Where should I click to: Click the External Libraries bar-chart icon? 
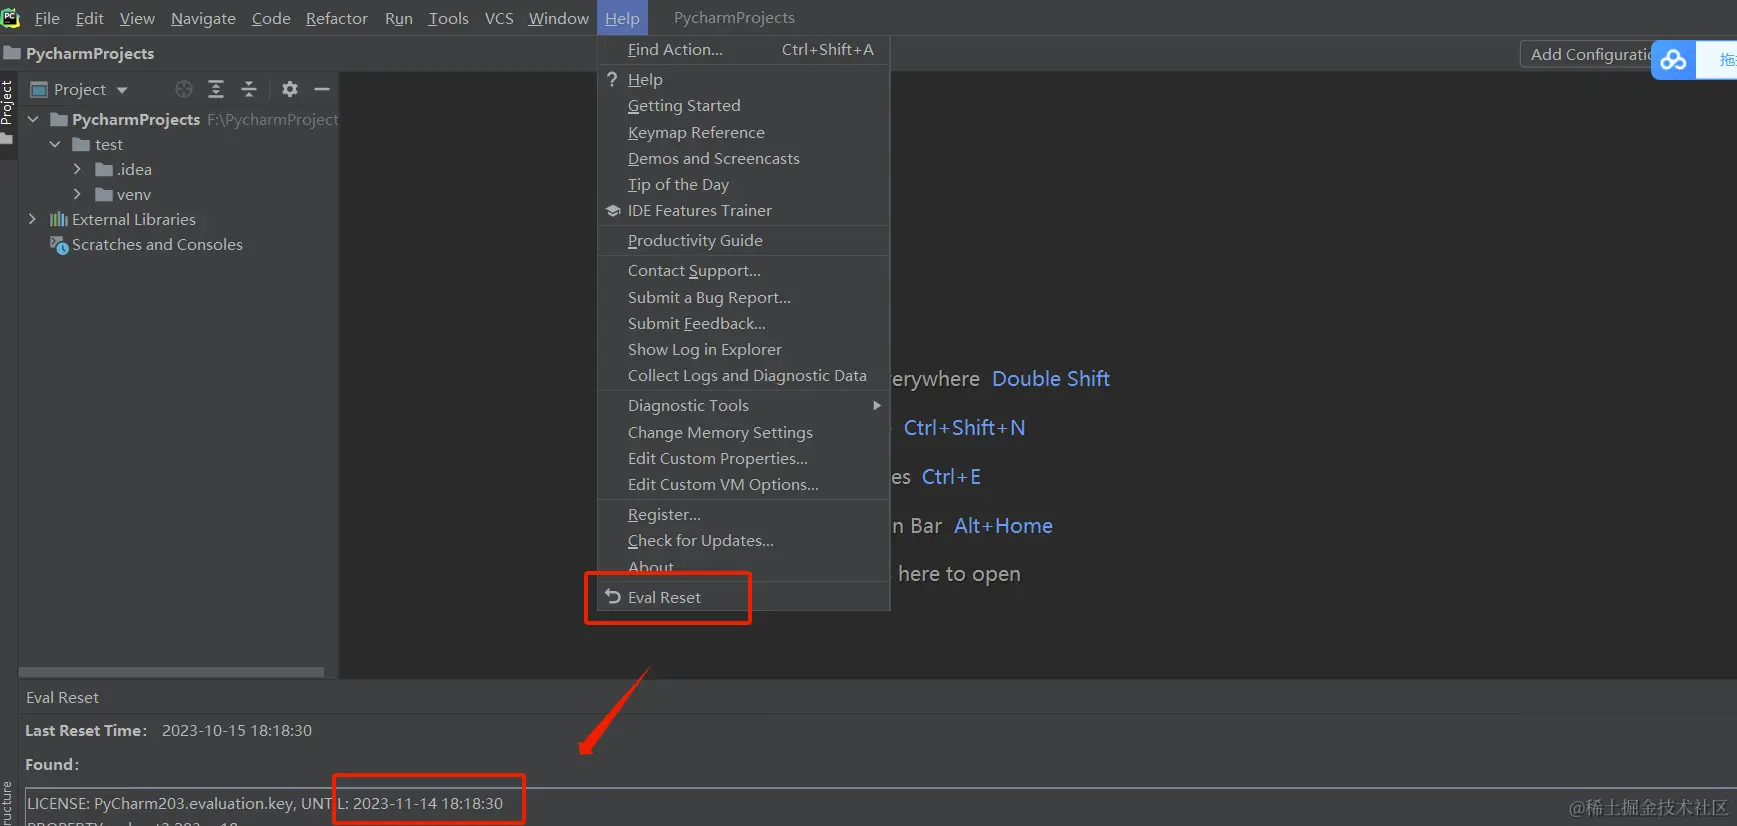59,219
